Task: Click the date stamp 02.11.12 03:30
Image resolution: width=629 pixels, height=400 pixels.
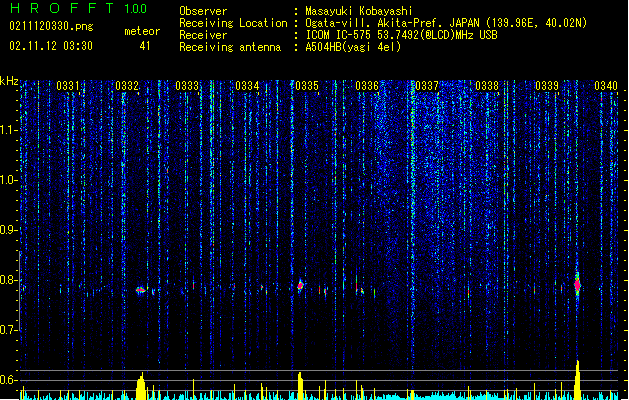Action: 51,46
